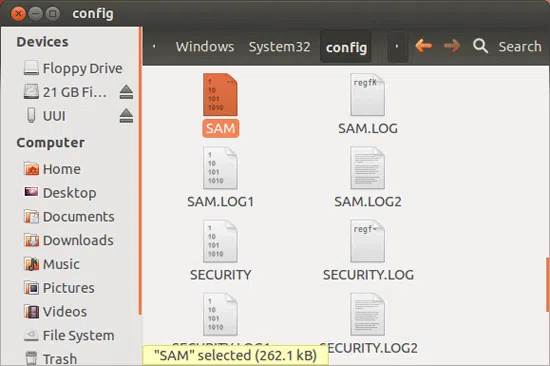The width and height of the screenshot is (550, 366).
Task: Open the UUI device entry
Action: click(54, 116)
